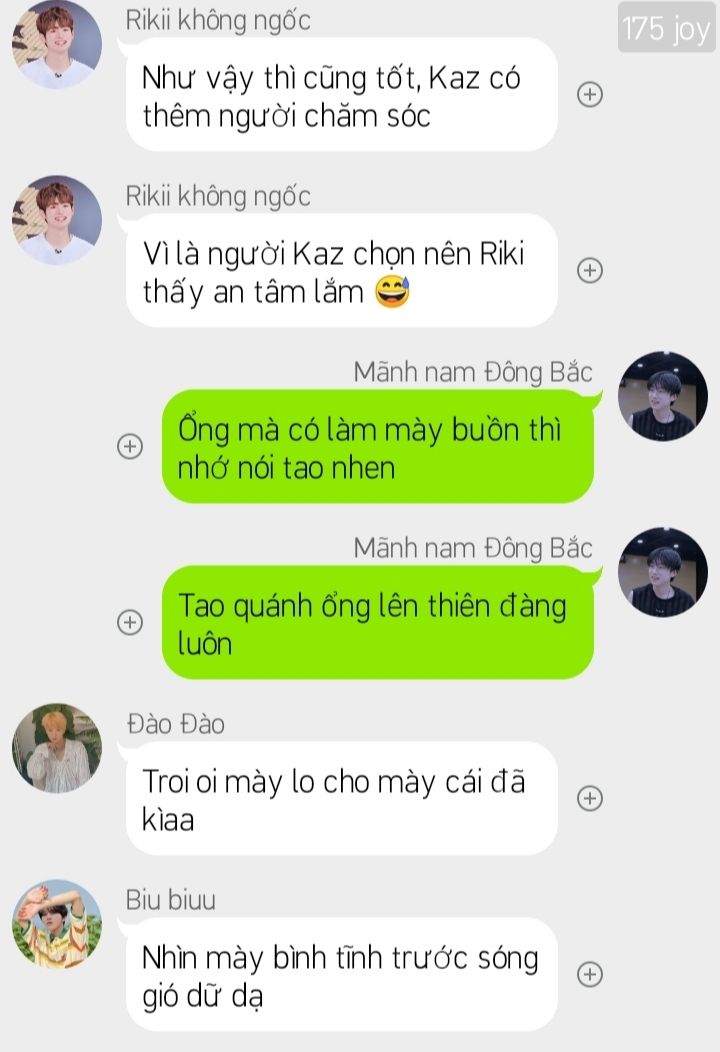Image resolution: width=720 pixels, height=1052 pixels.
Task: Tap plus icon beside 'Nhìn mày bình tĩnh' message
Action: point(590,974)
